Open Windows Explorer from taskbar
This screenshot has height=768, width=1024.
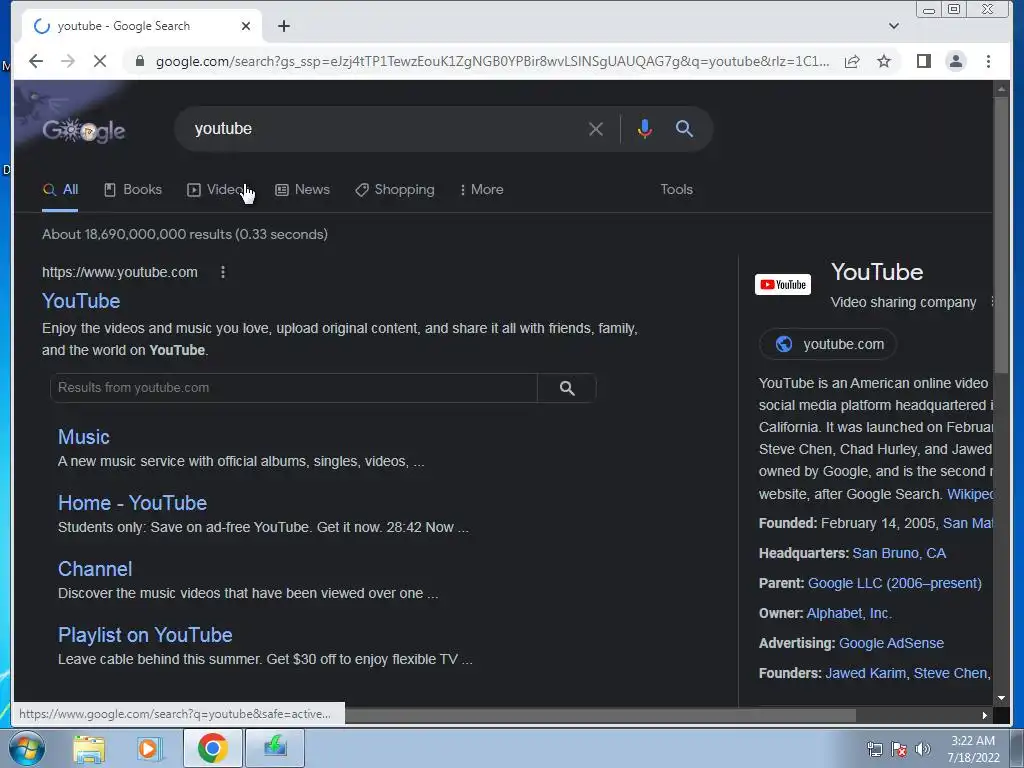(x=89, y=748)
